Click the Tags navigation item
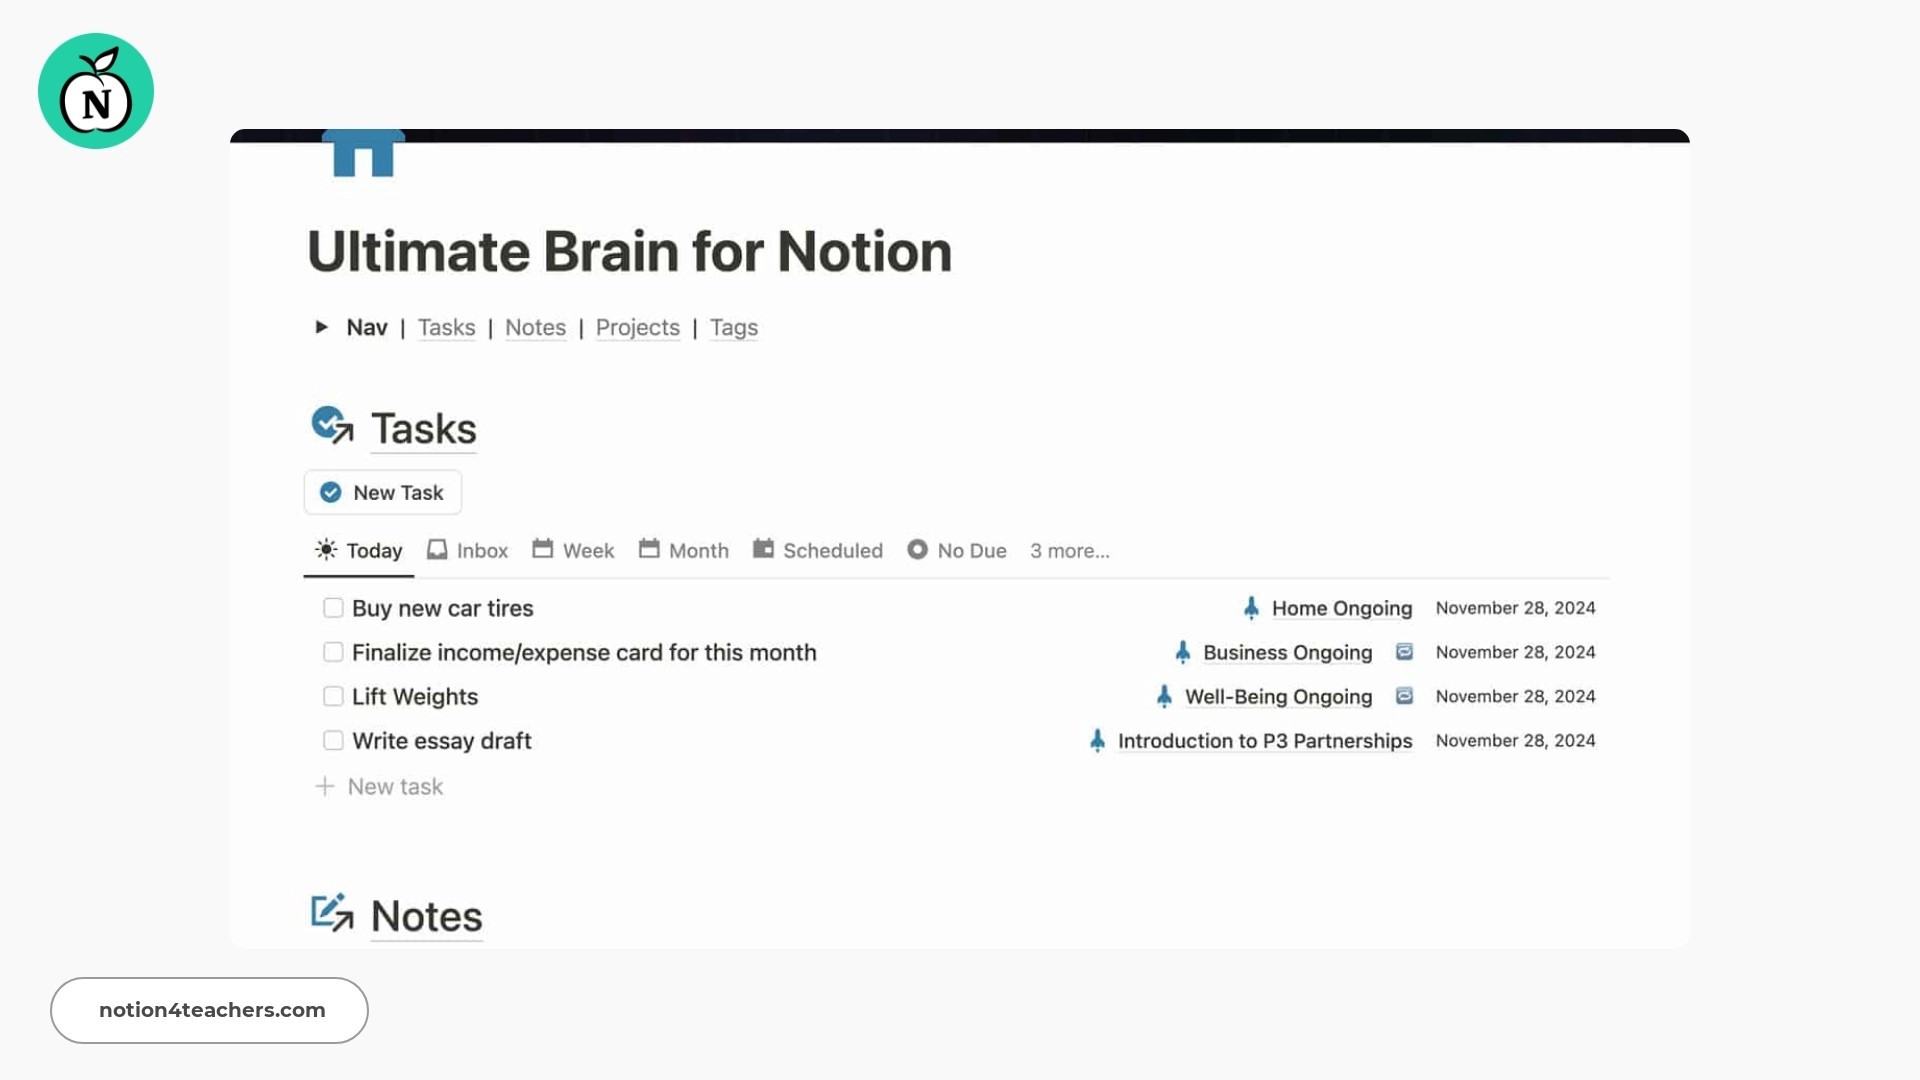Image resolution: width=1920 pixels, height=1080 pixels. [x=733, y=326]
